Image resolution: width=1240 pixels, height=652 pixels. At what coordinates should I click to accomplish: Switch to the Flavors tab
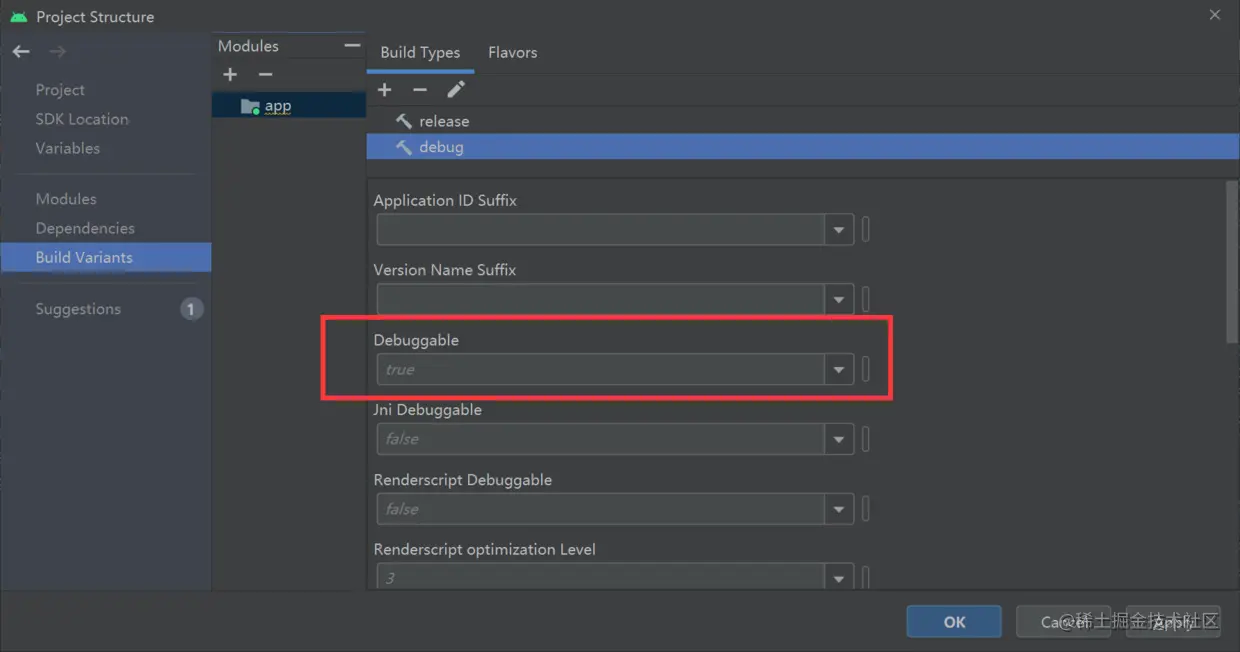coord(513,53)
